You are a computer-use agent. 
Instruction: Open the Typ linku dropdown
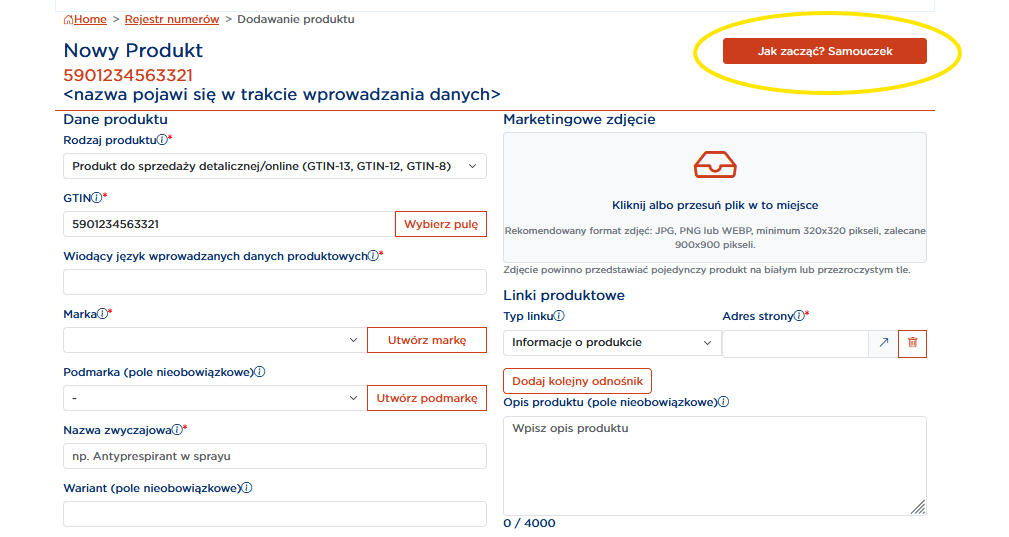click(x=611, y=343)
